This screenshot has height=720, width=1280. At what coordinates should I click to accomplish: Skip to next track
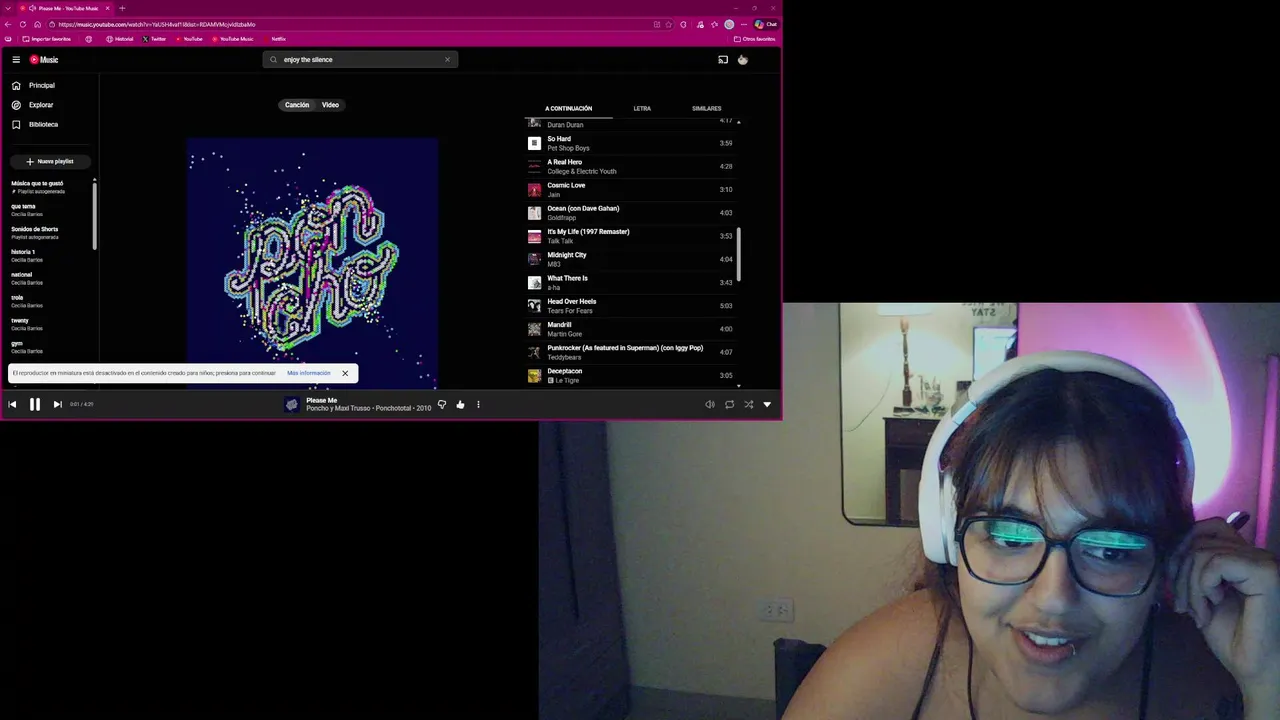pos(57,404)
